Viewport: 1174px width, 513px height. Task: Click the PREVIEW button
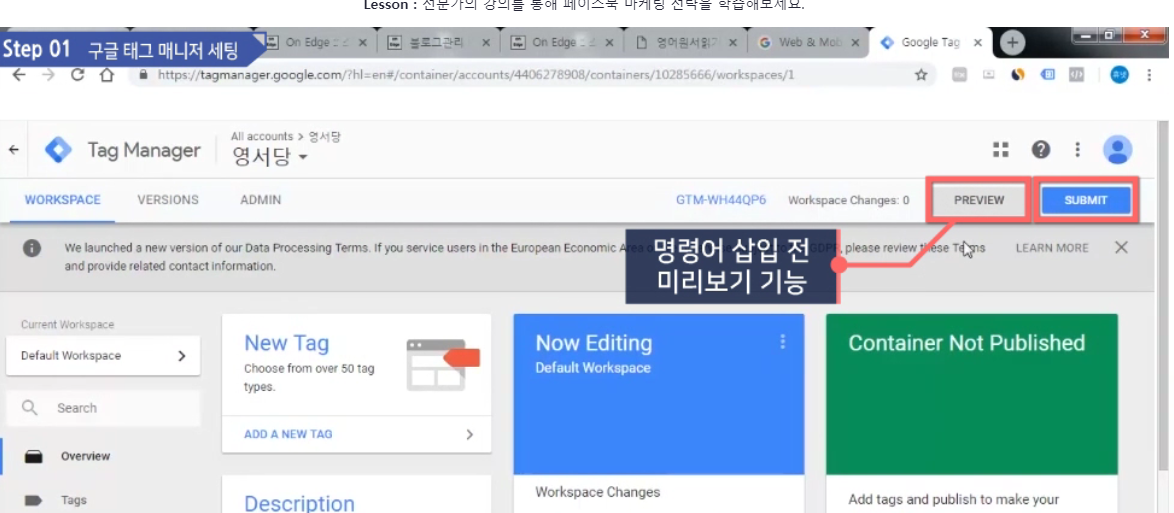[979, 200]
